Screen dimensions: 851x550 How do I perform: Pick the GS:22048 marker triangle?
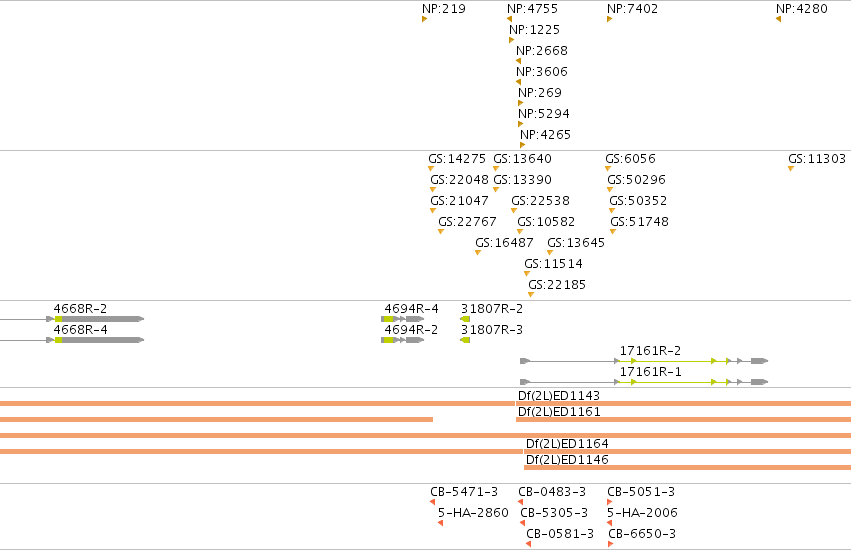[433, 189]
